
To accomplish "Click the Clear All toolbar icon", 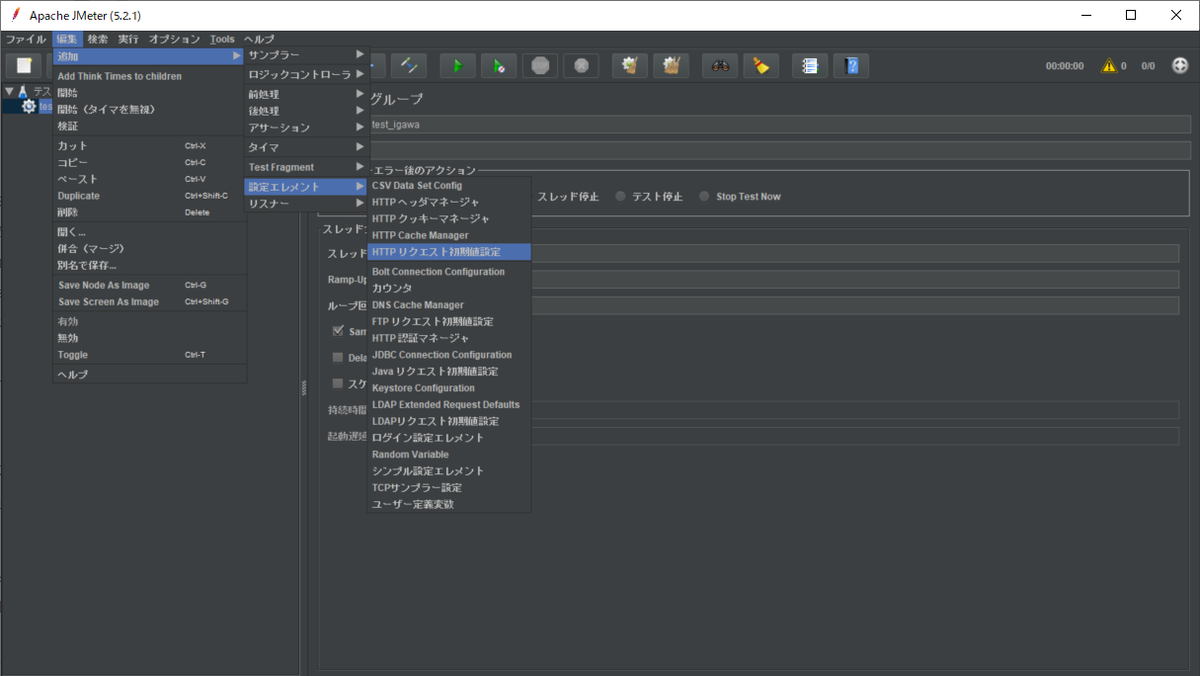I will tap(671, 66).
